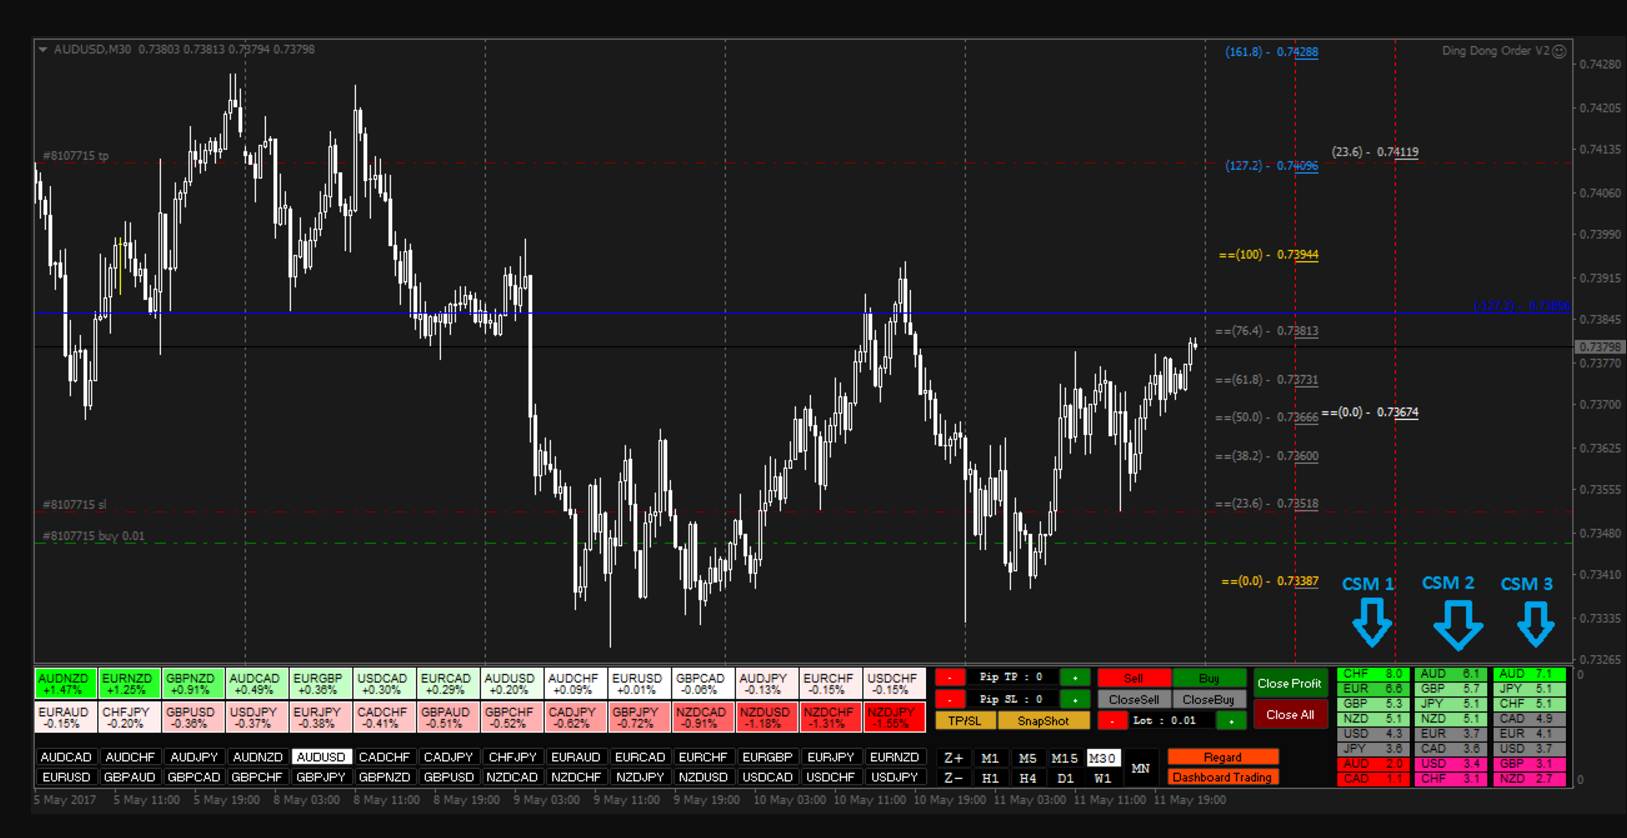This screenshot has width=1627, height=838.
Task: Click the Close All button
Action: 1290,714
